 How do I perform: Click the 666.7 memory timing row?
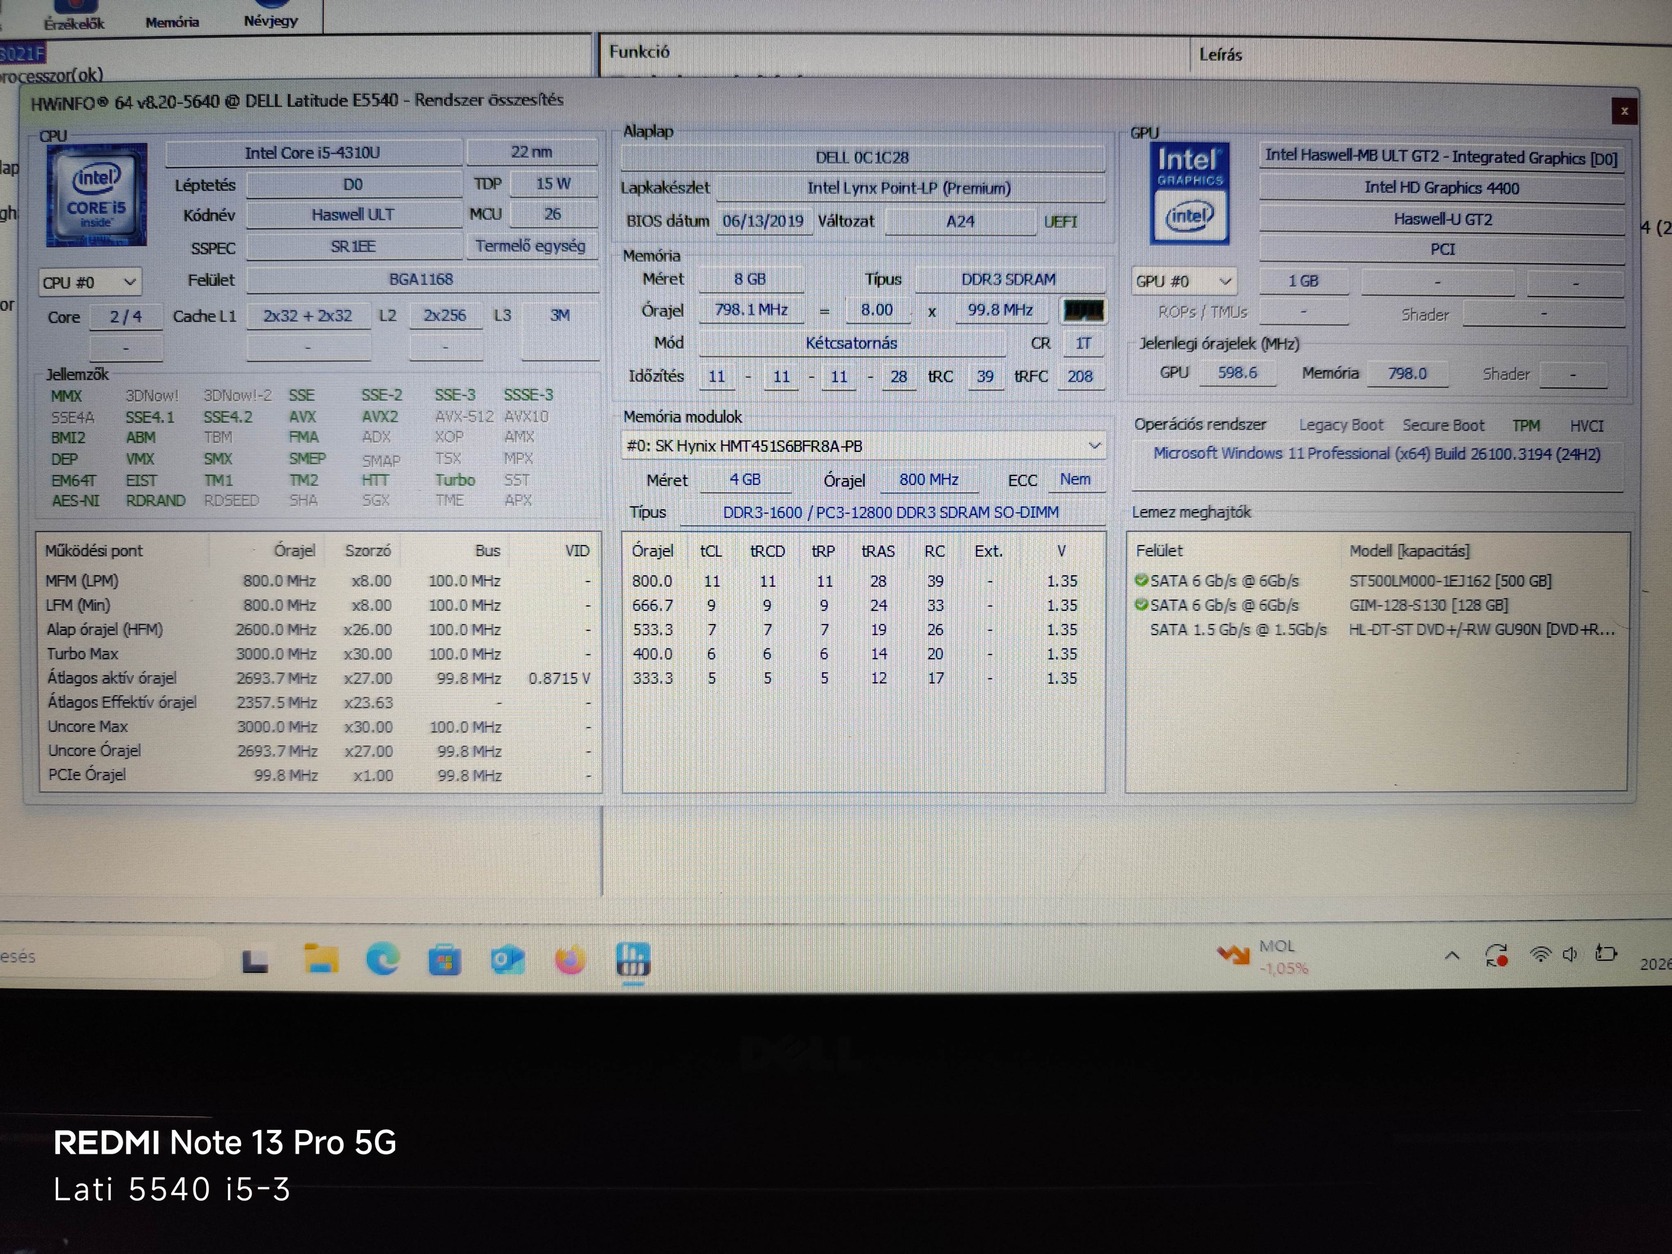[862, 605]
